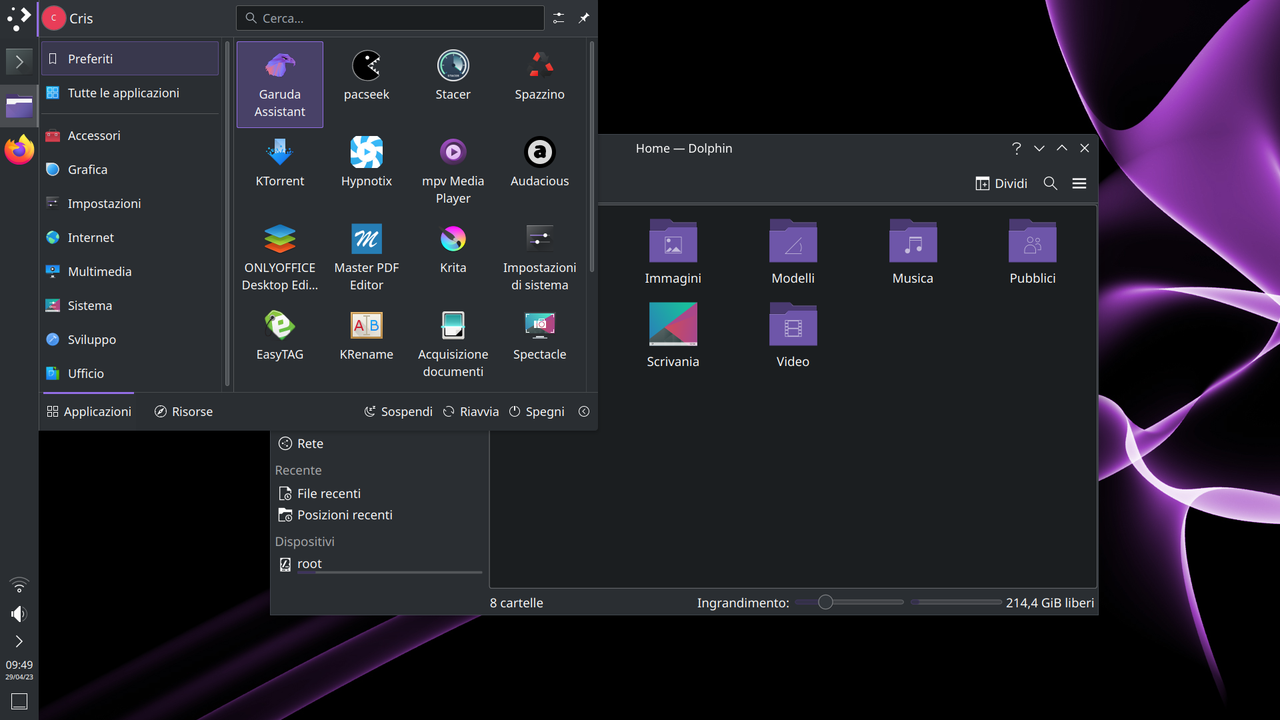Open Firefox from the side panel
1280x720 pixels.
coord(19,150)
